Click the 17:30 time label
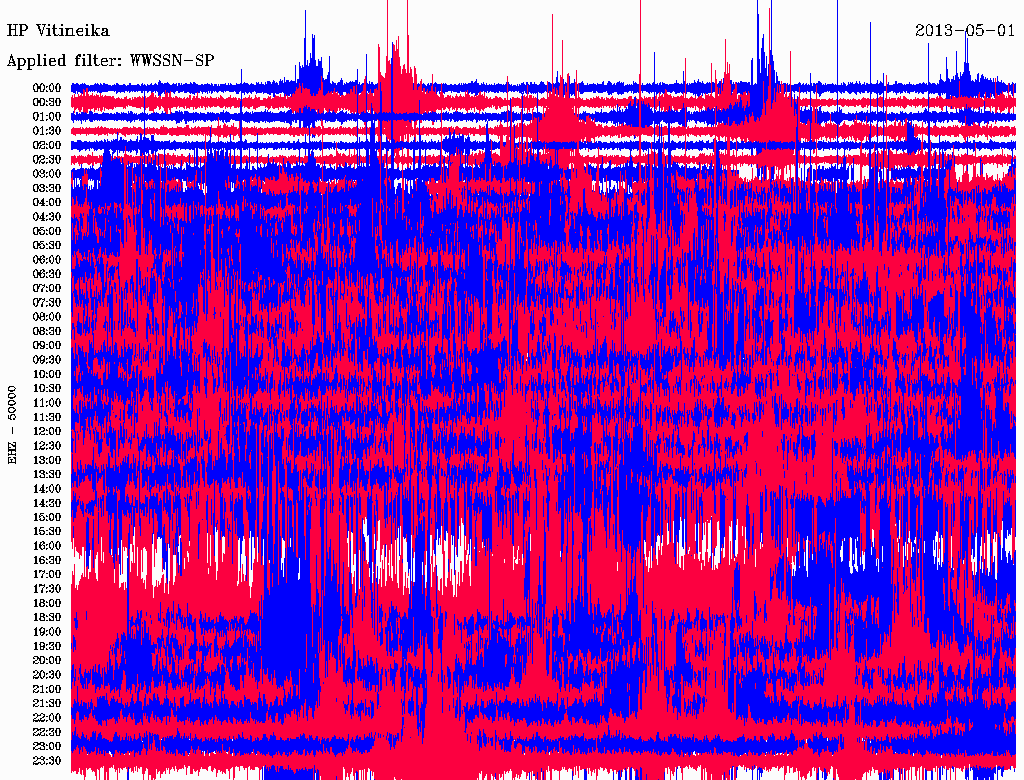This screenshot has width=1024, height=780. click(47, 589)
